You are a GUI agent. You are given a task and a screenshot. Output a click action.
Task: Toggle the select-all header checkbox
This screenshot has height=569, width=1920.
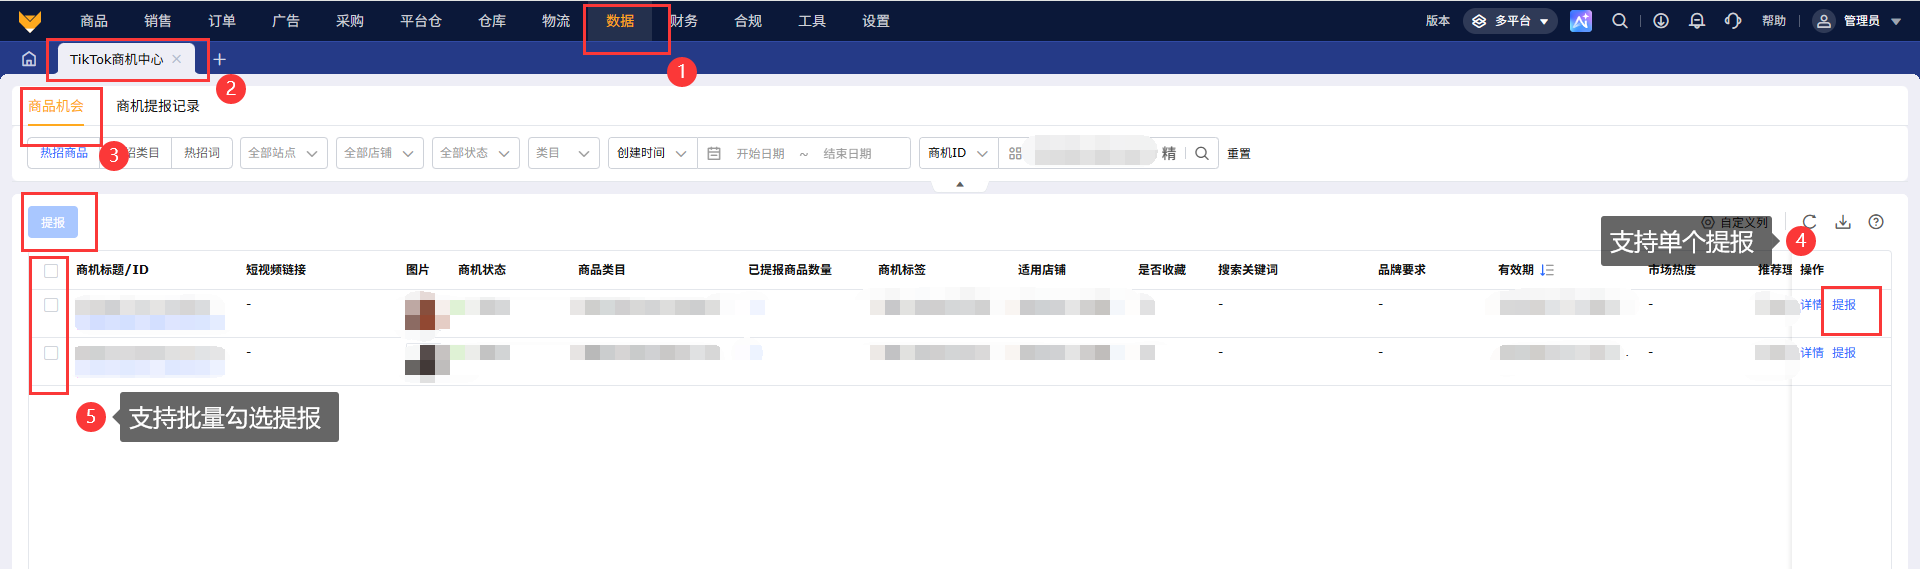[x=51, y=271]
